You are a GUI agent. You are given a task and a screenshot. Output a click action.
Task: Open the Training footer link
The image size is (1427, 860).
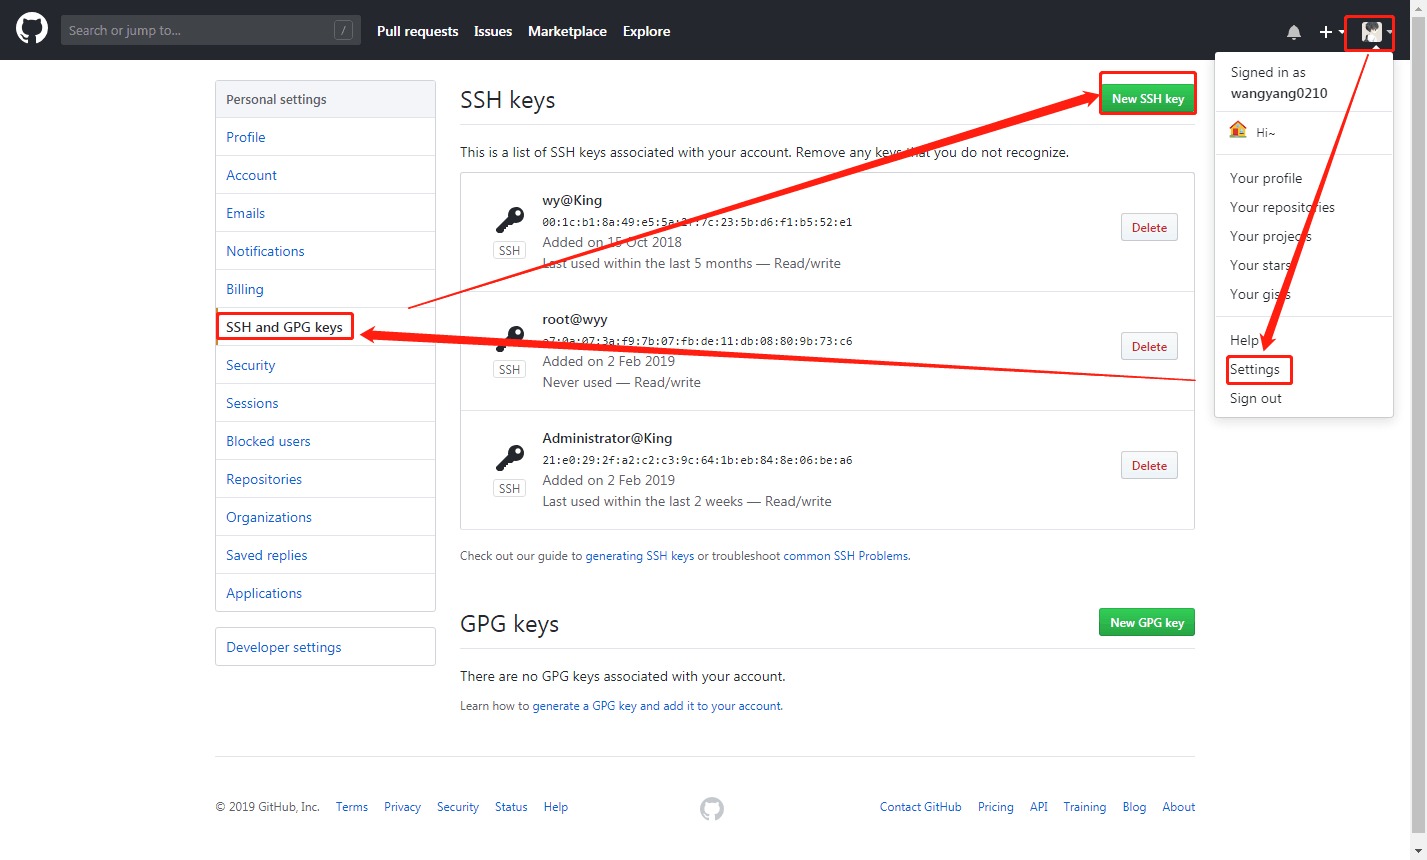coord(1085,807)
